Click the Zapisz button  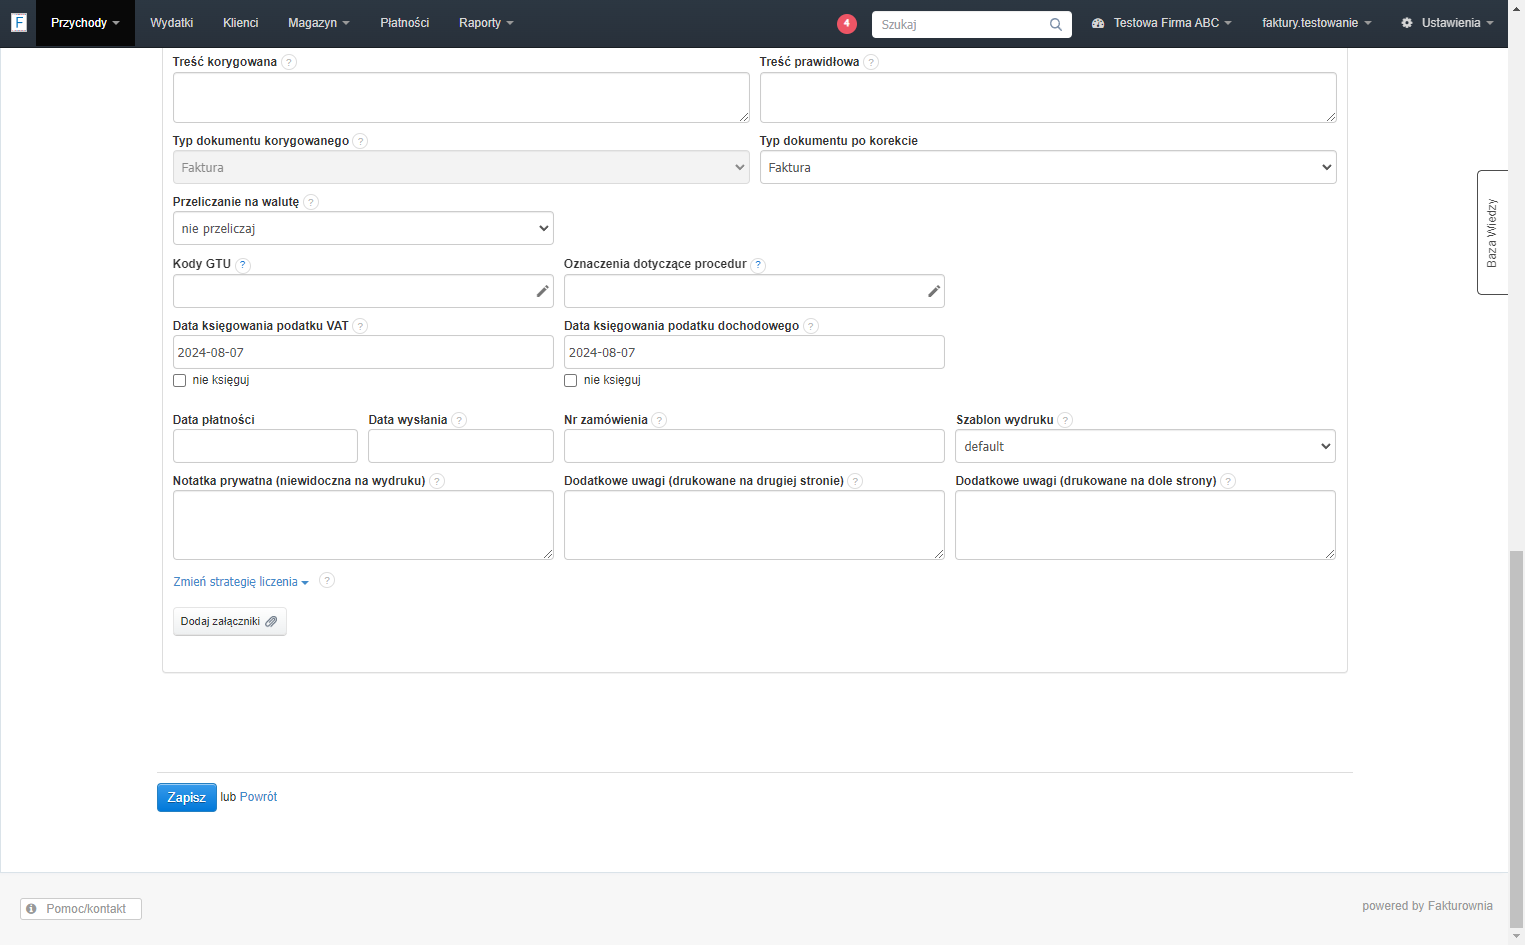click(x=187, y=797)
